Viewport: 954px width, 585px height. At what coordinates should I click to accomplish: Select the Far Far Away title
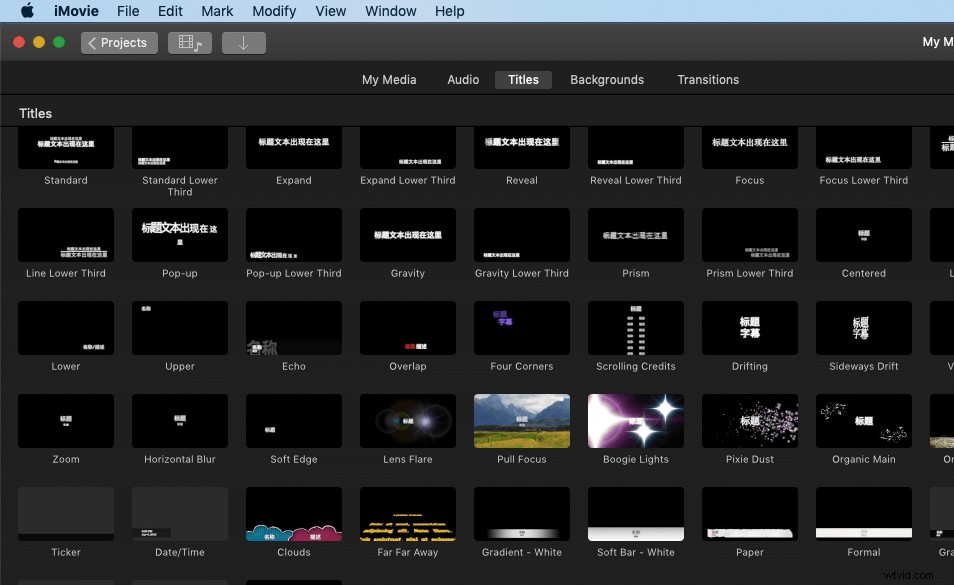[407, 513]
